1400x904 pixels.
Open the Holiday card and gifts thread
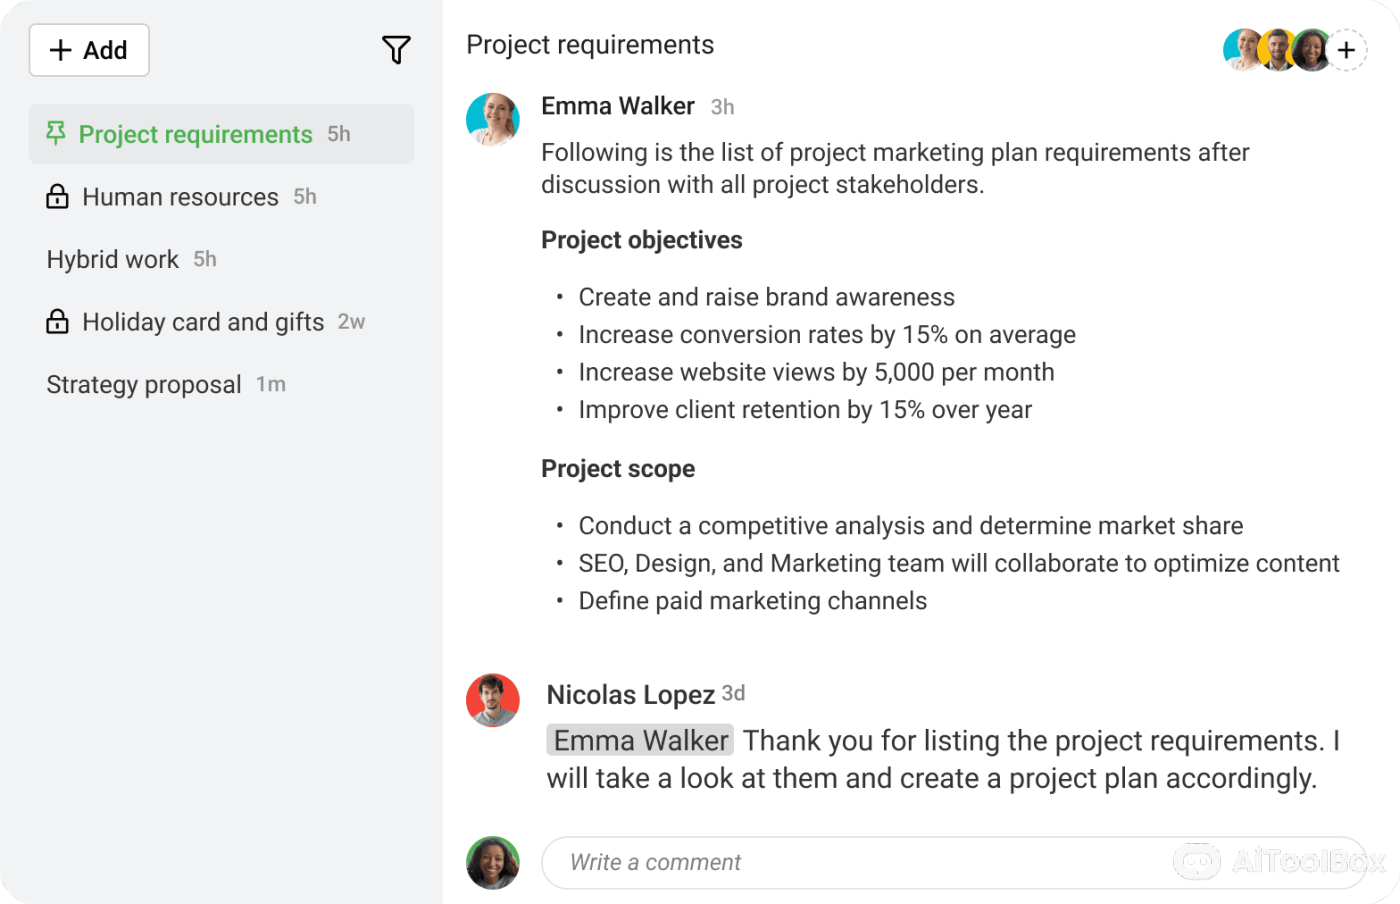click(203, 321)
